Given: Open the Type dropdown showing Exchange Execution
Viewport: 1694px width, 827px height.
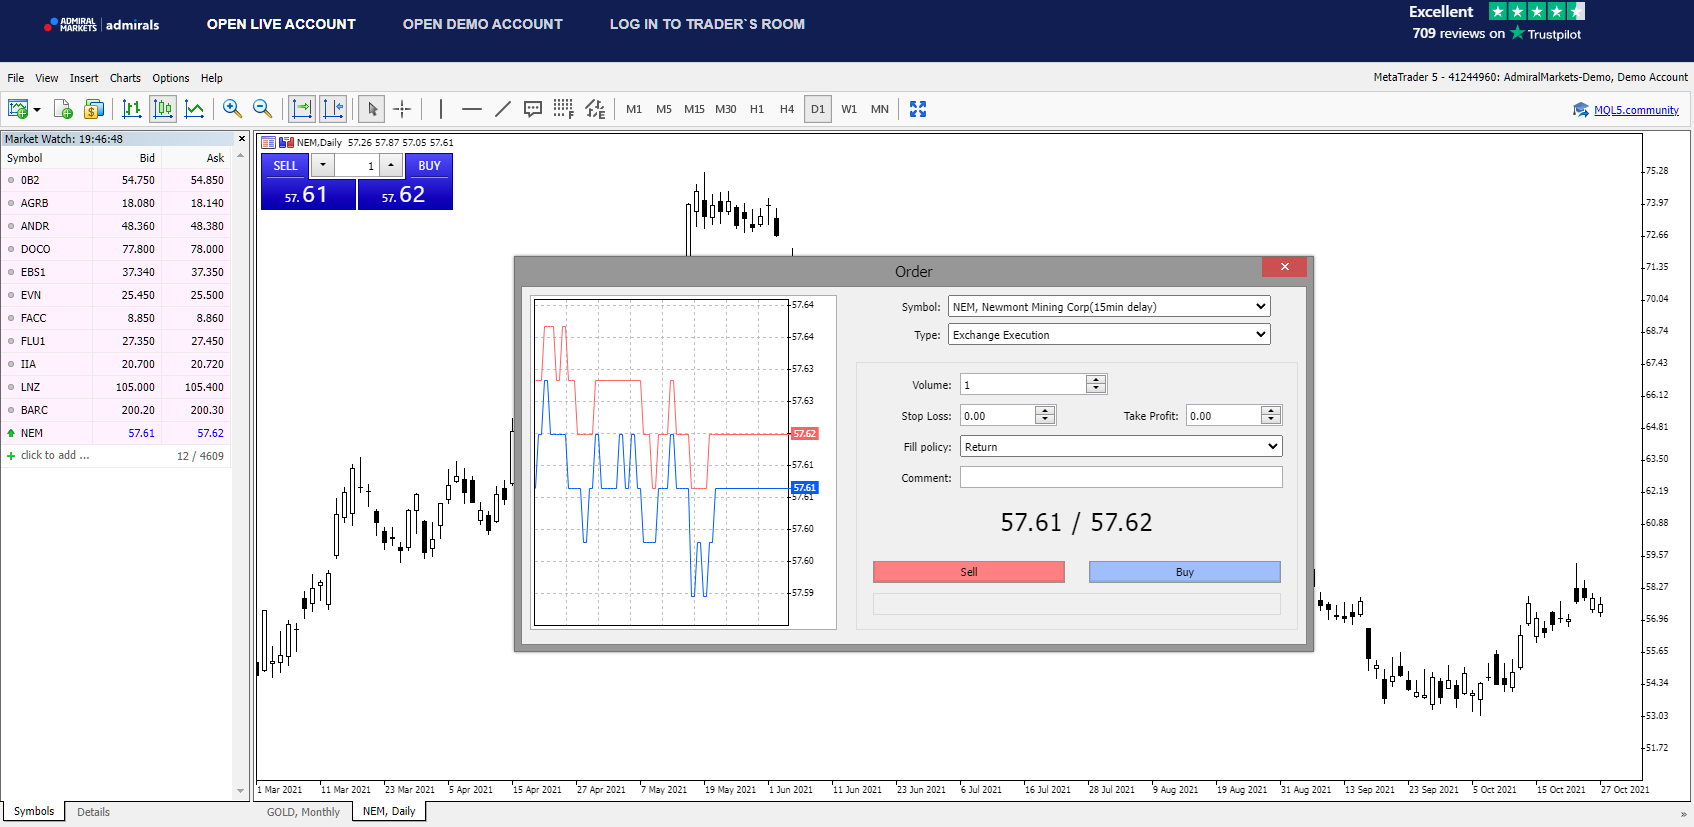Looking at the screenshot, I should [1109, 335].
